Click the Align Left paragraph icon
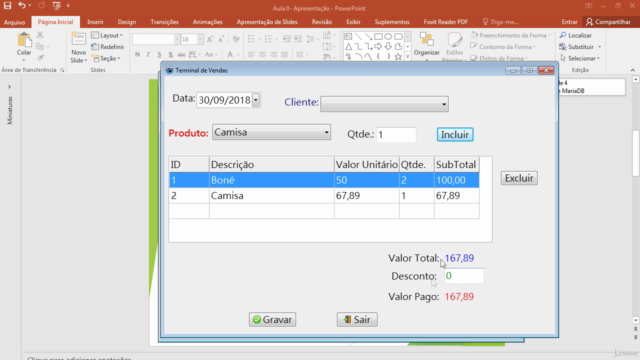640x360 pixels. pos(251,55)
